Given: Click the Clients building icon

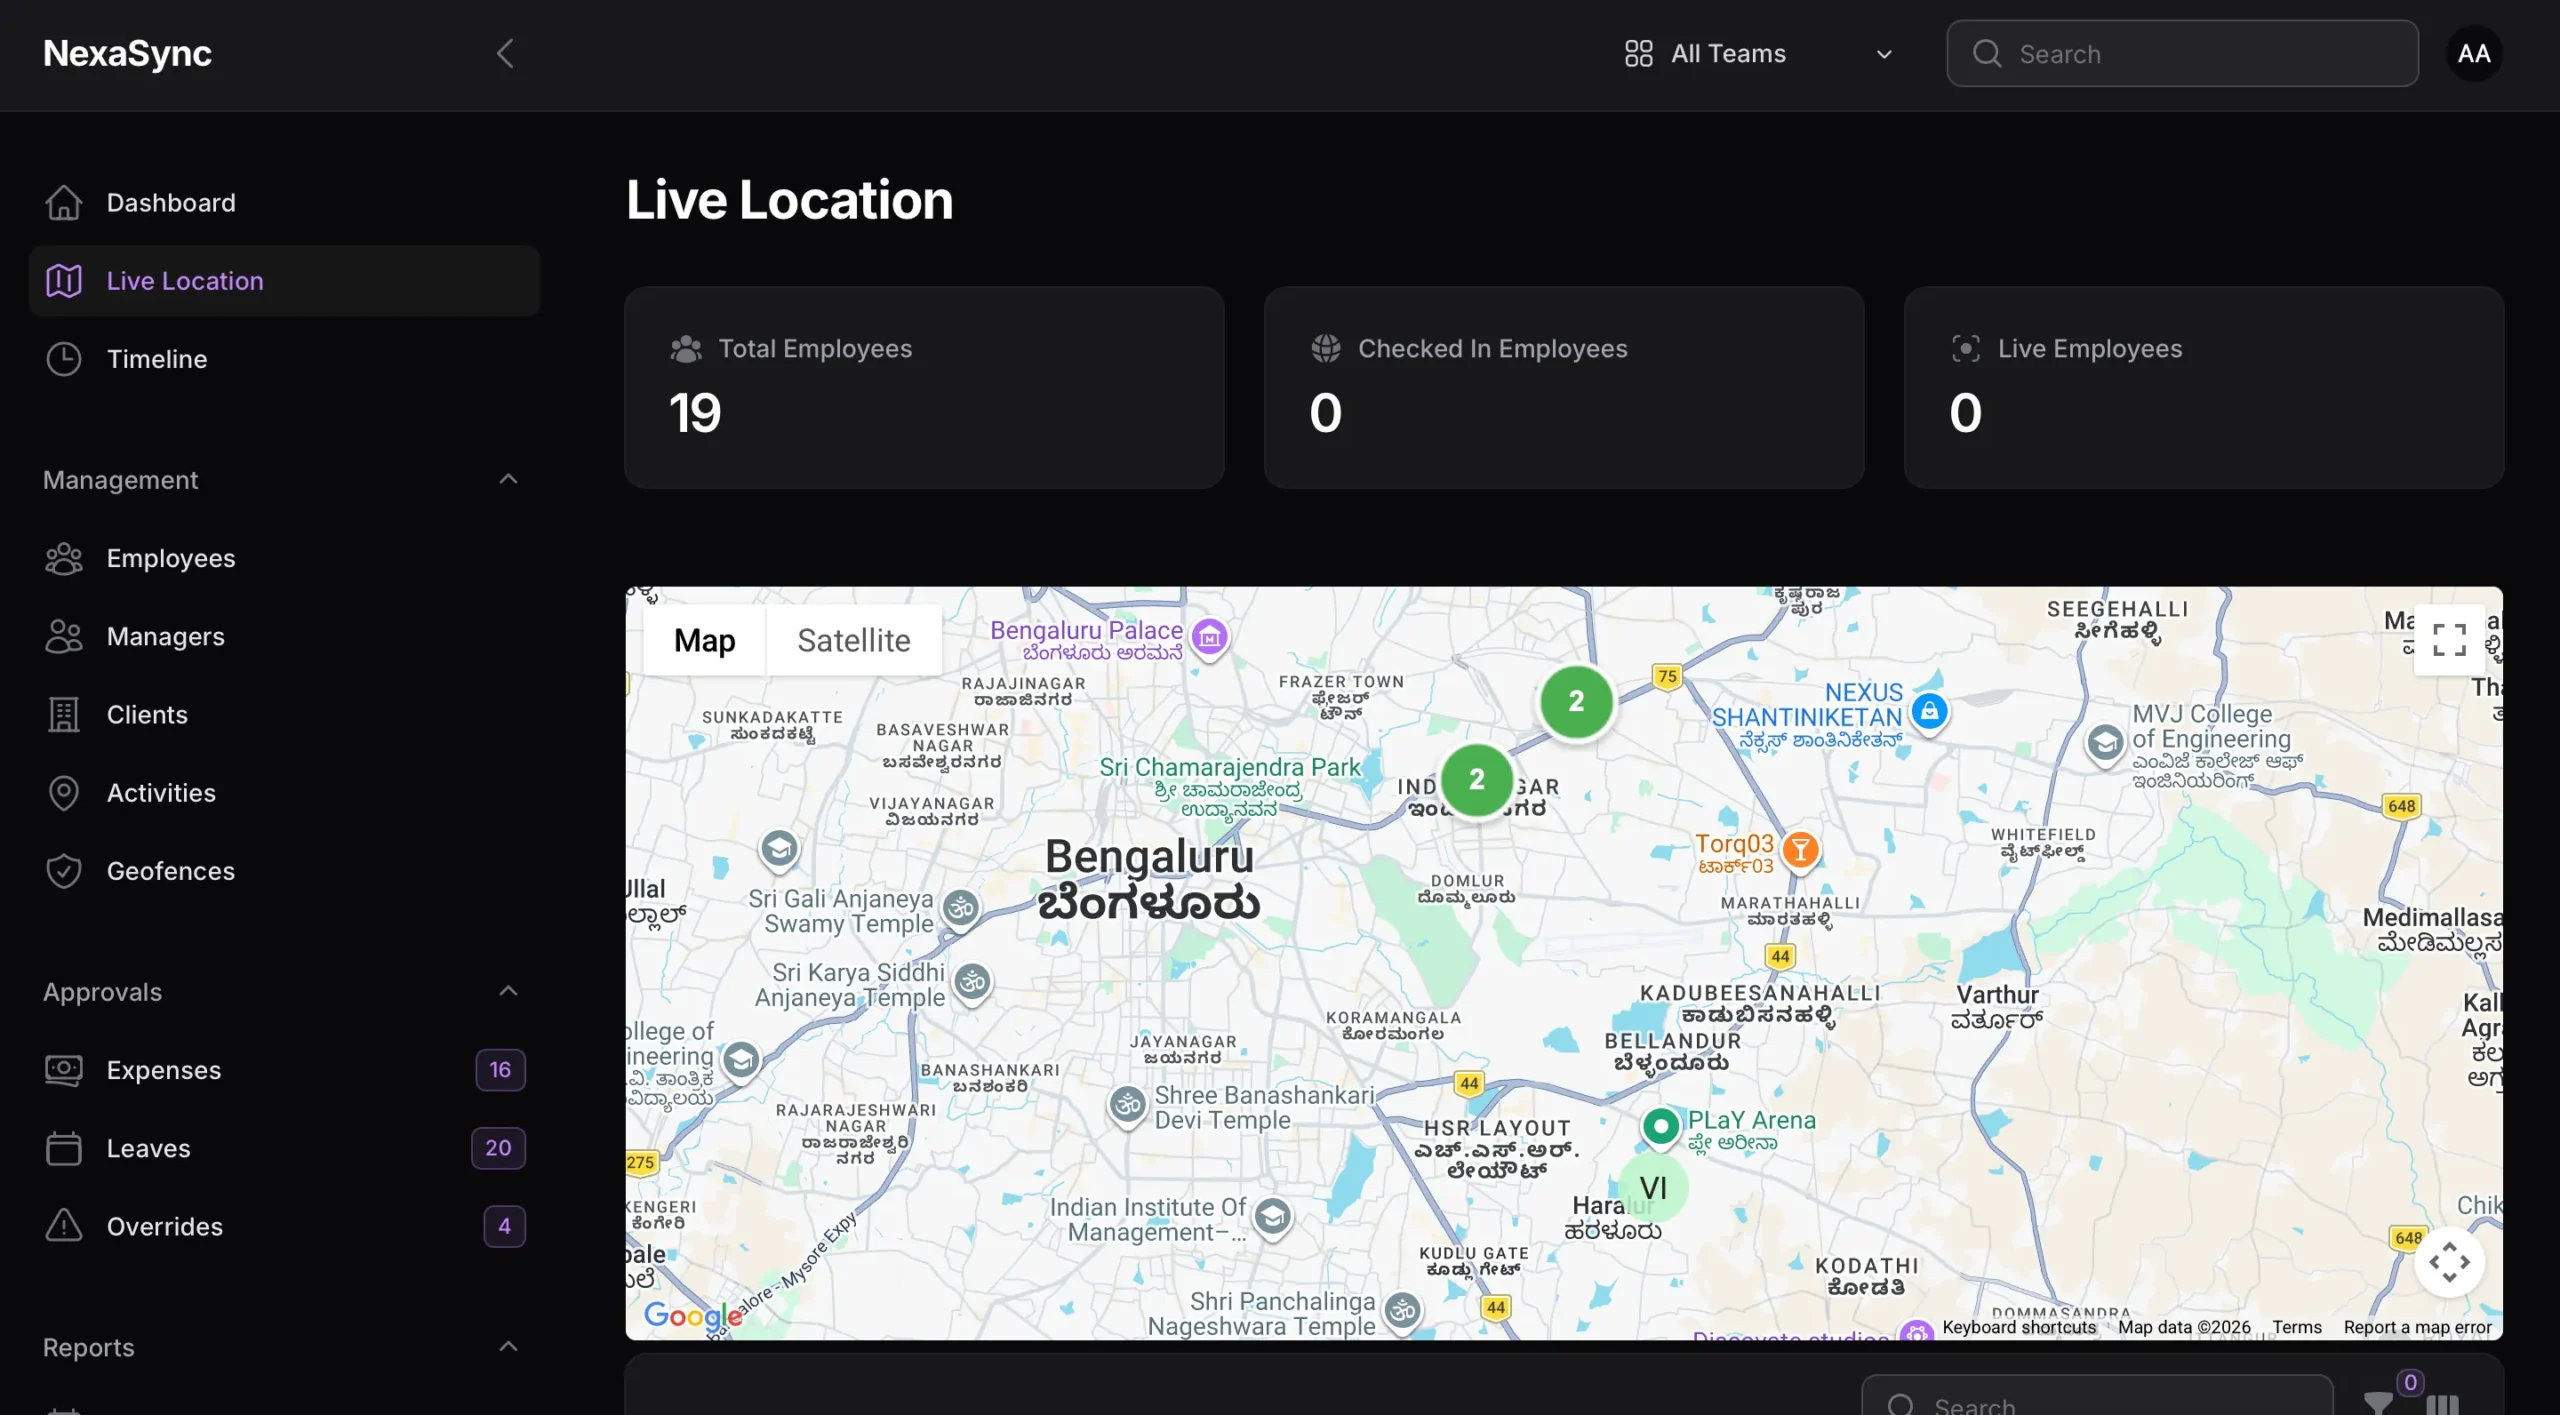Looking at the screenshot, I should point(64,714).
